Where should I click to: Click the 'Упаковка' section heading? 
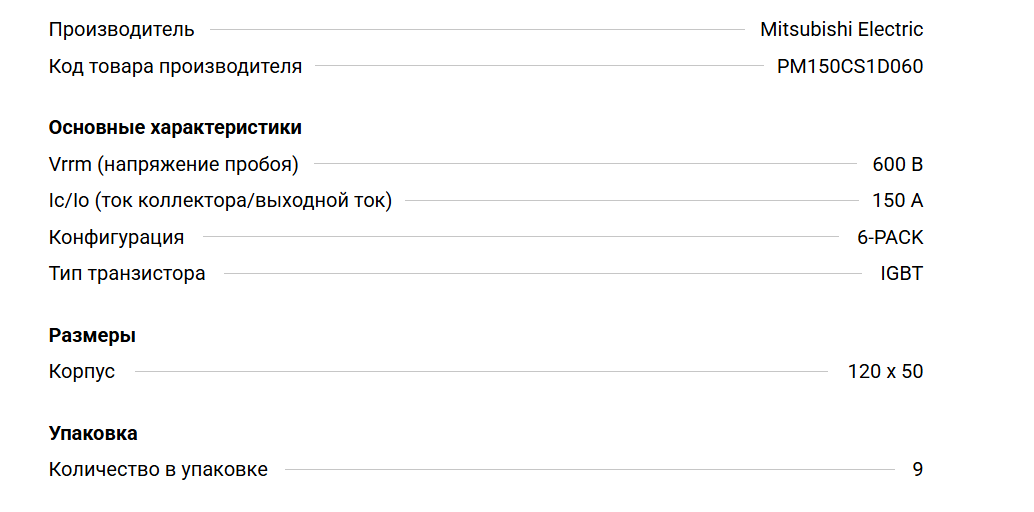tap(93, 434)
